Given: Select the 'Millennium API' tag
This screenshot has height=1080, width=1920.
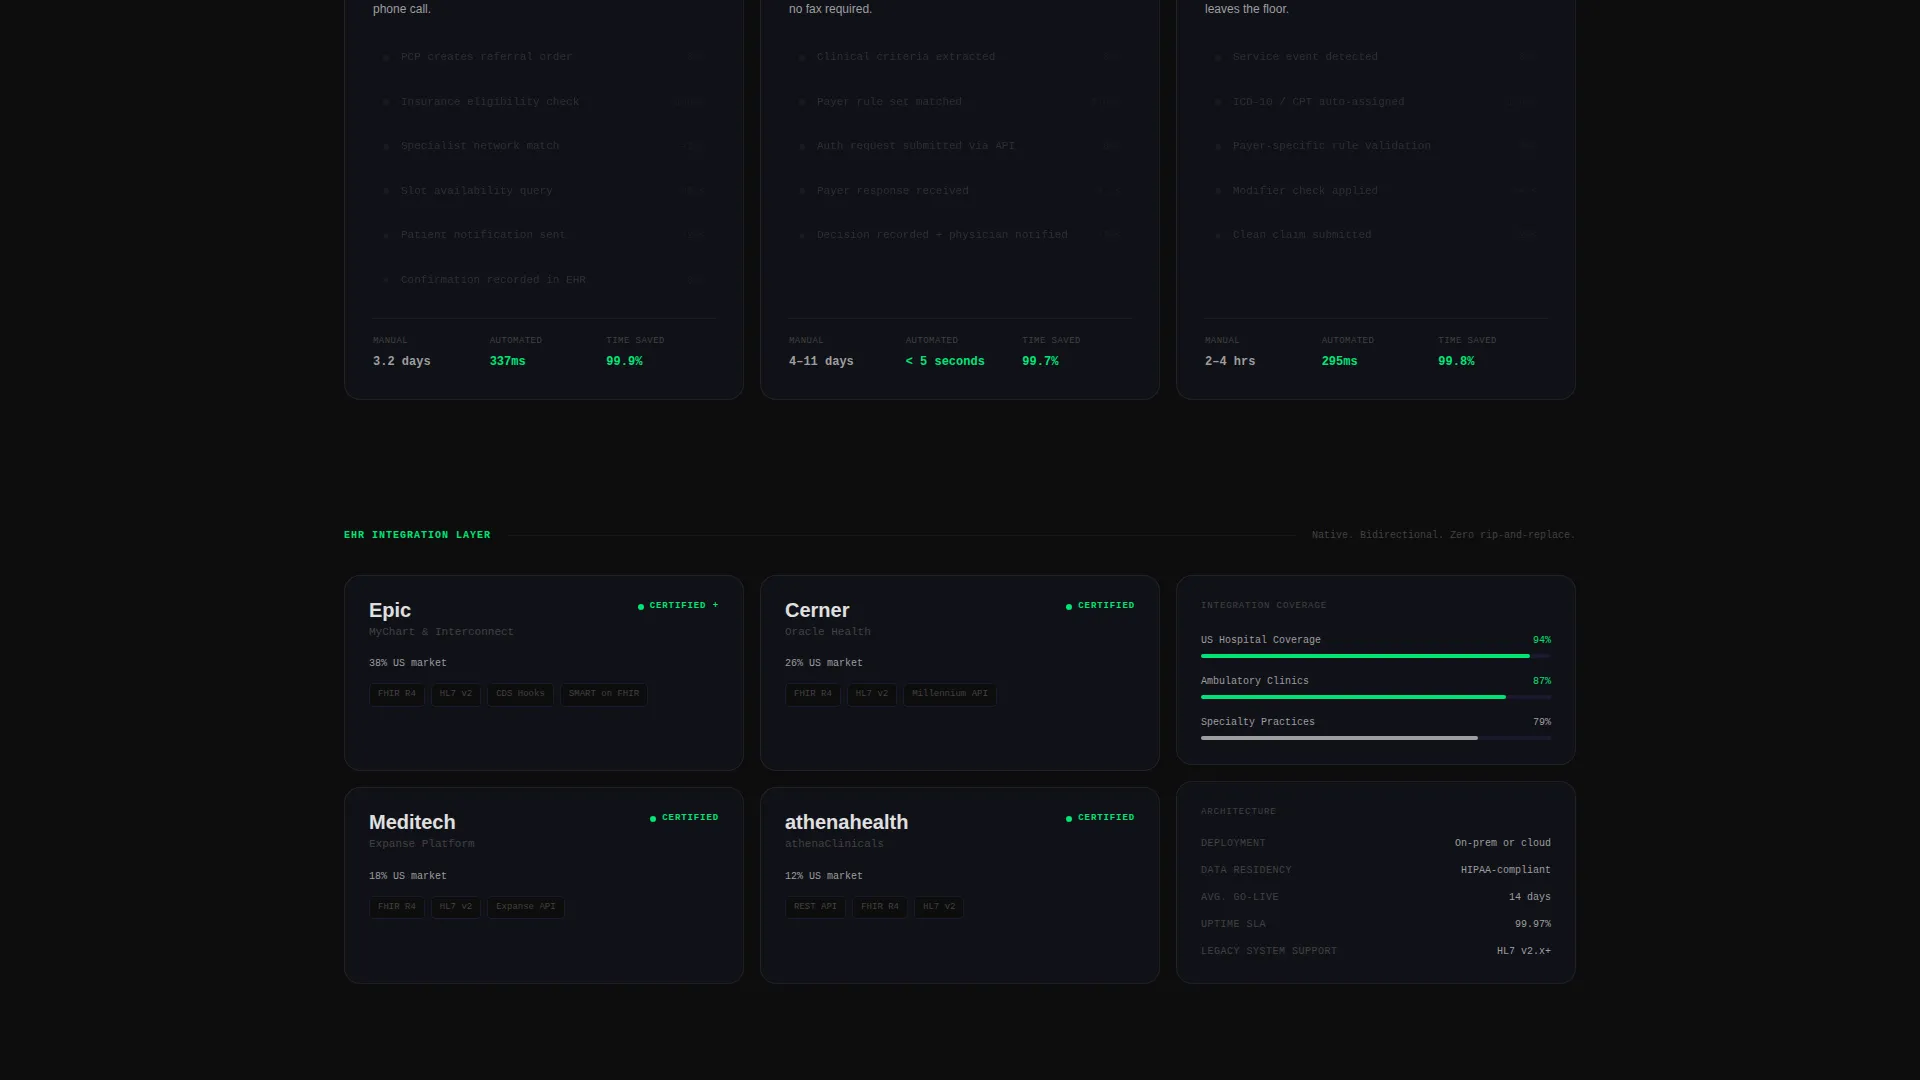Looking at the screenshot, I should (x=950, y=694).
